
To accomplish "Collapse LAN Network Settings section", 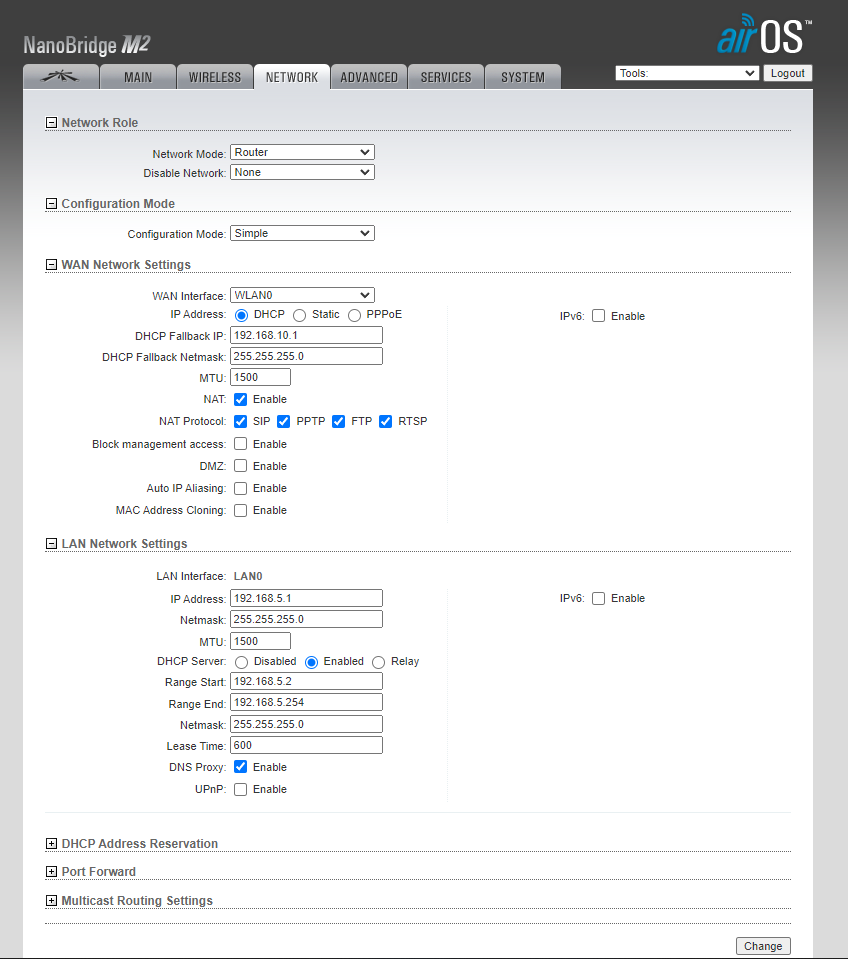I will pyautogui.click(x=52, y=544).
